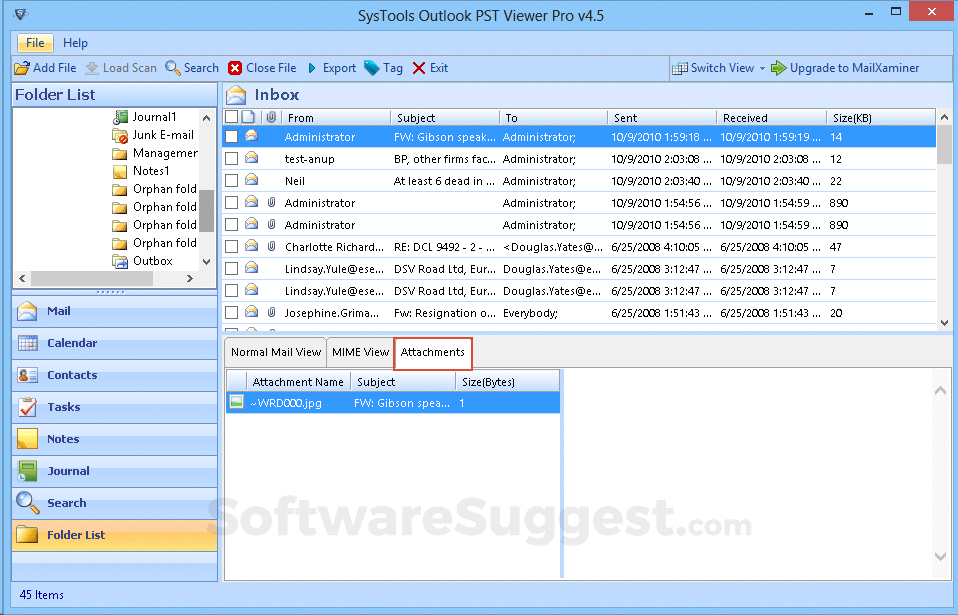Click the Tag toolbar icon
The height and width of the screenshot is (615, 958).
click(x=383, y=68)
